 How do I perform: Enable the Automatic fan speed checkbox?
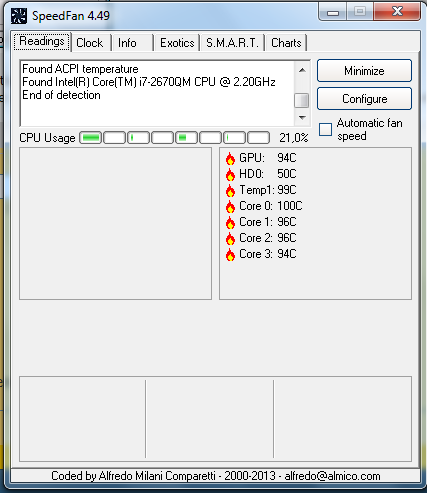point(325,129)
